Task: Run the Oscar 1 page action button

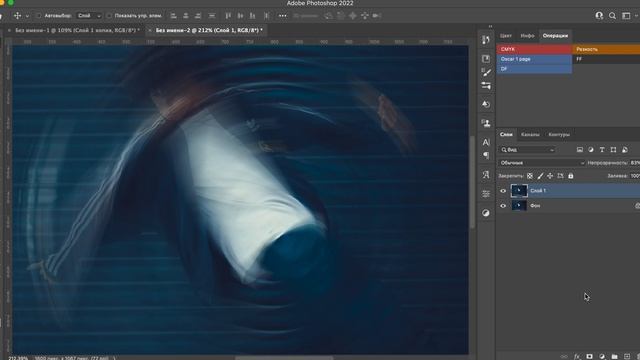Action: [x=534, y=59]
